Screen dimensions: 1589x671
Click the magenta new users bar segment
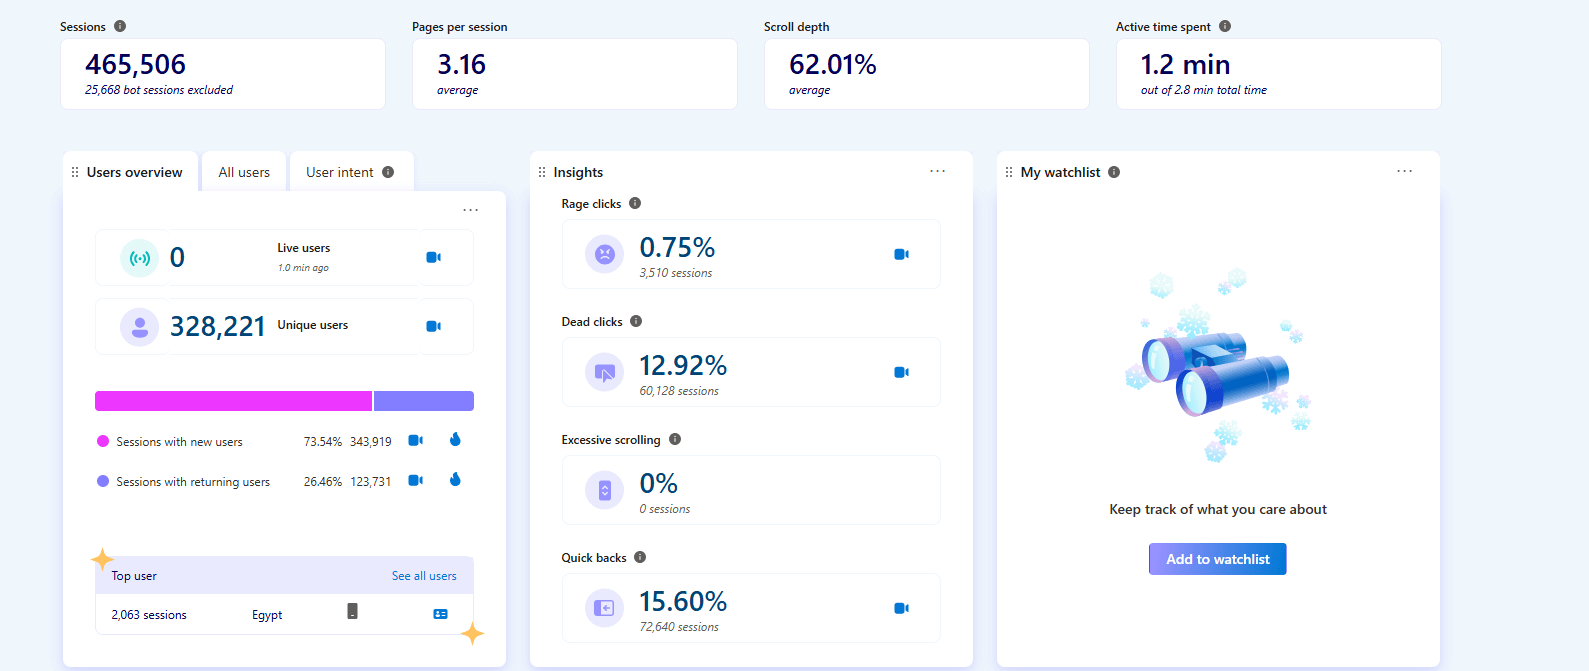click(x=233, y=401)
